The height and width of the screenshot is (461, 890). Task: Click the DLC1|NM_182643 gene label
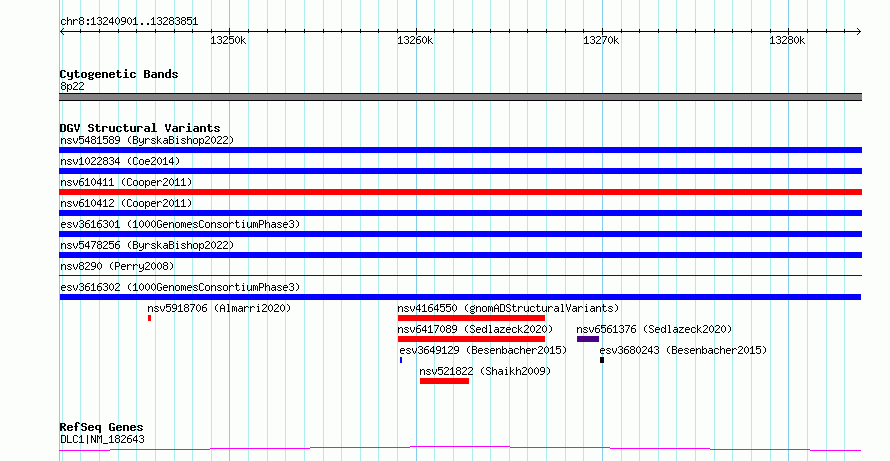102,439
